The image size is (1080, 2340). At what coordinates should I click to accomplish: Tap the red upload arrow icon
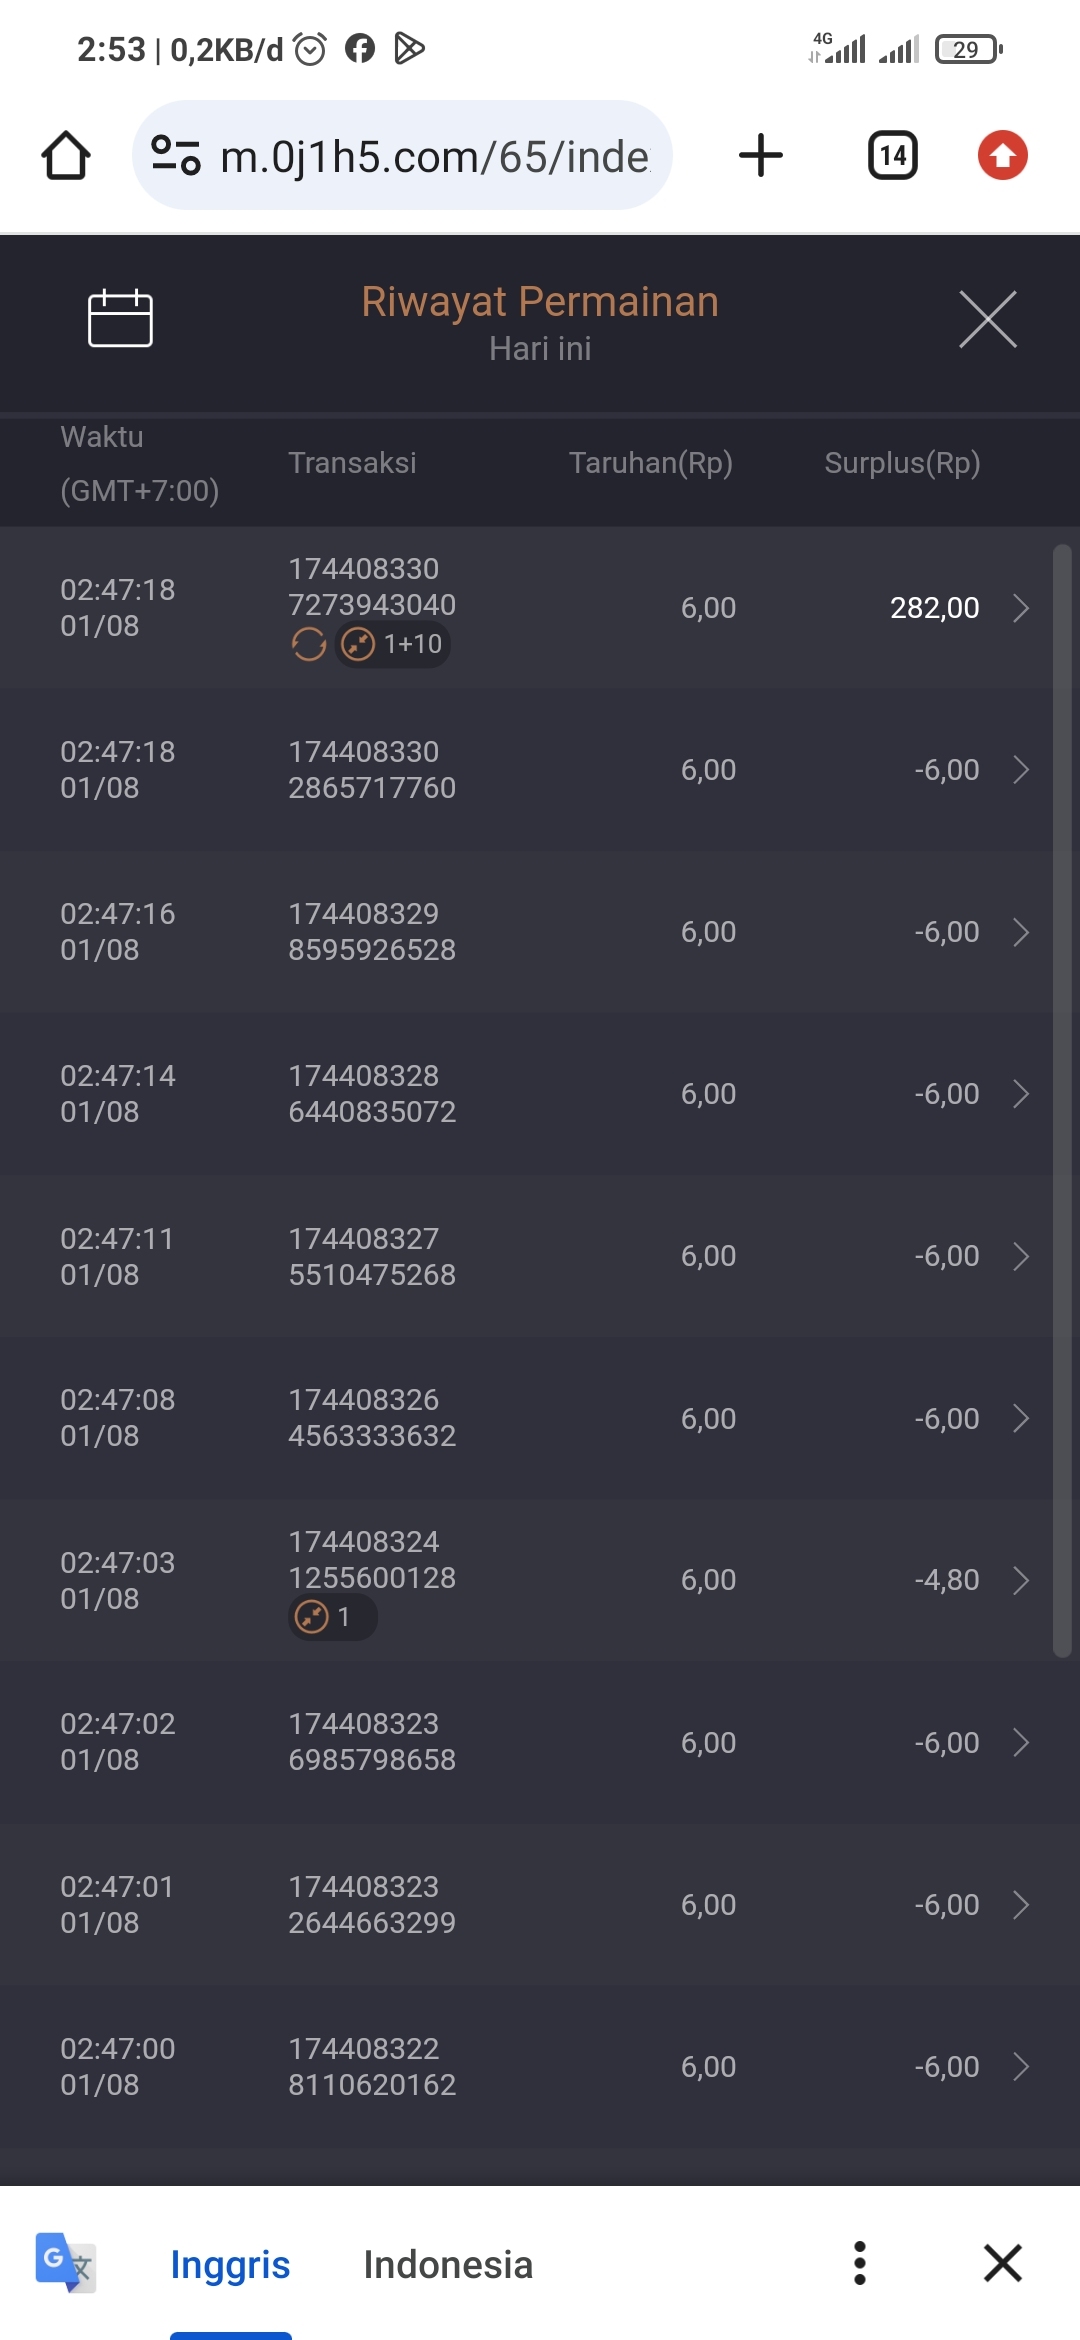click(1002, 156)
